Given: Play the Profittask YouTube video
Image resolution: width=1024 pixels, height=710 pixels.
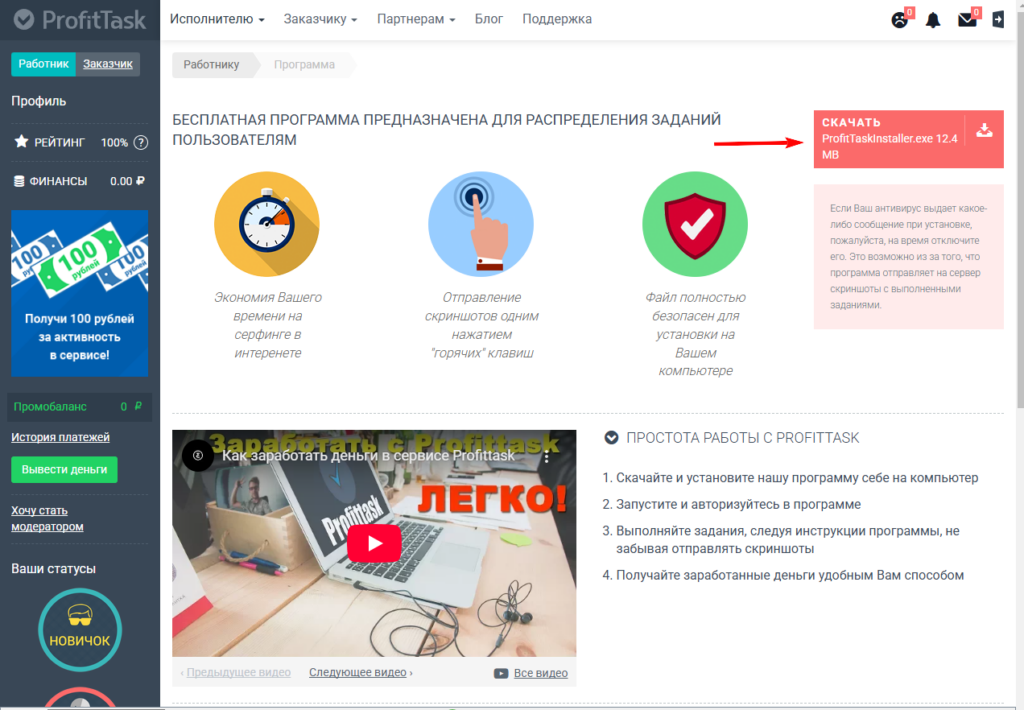Looking at the screenshot, I should click(374, 543).
